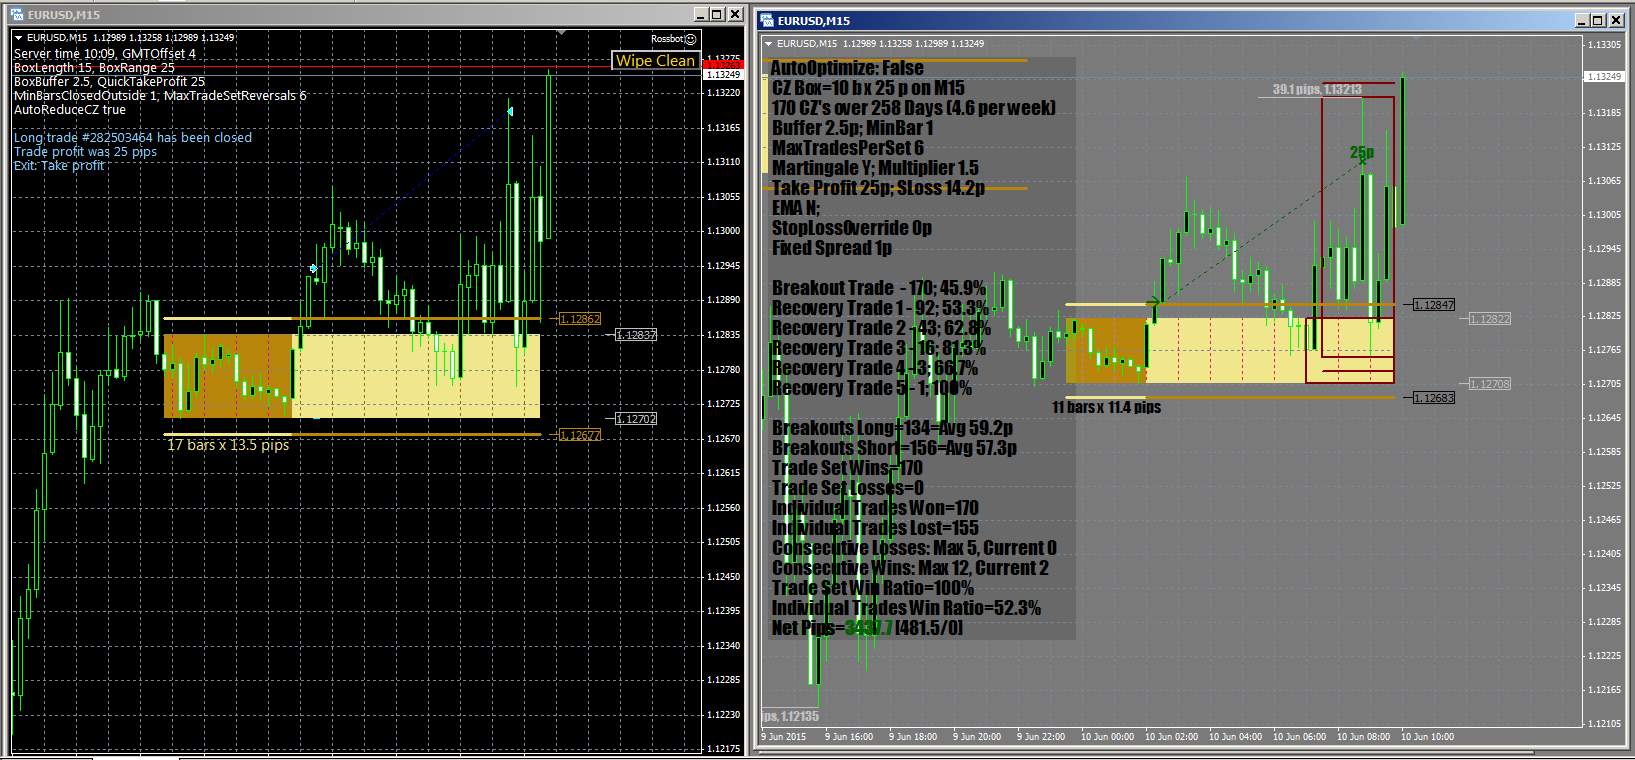Select the 1.12677 price label in left chart

point(580,435)
